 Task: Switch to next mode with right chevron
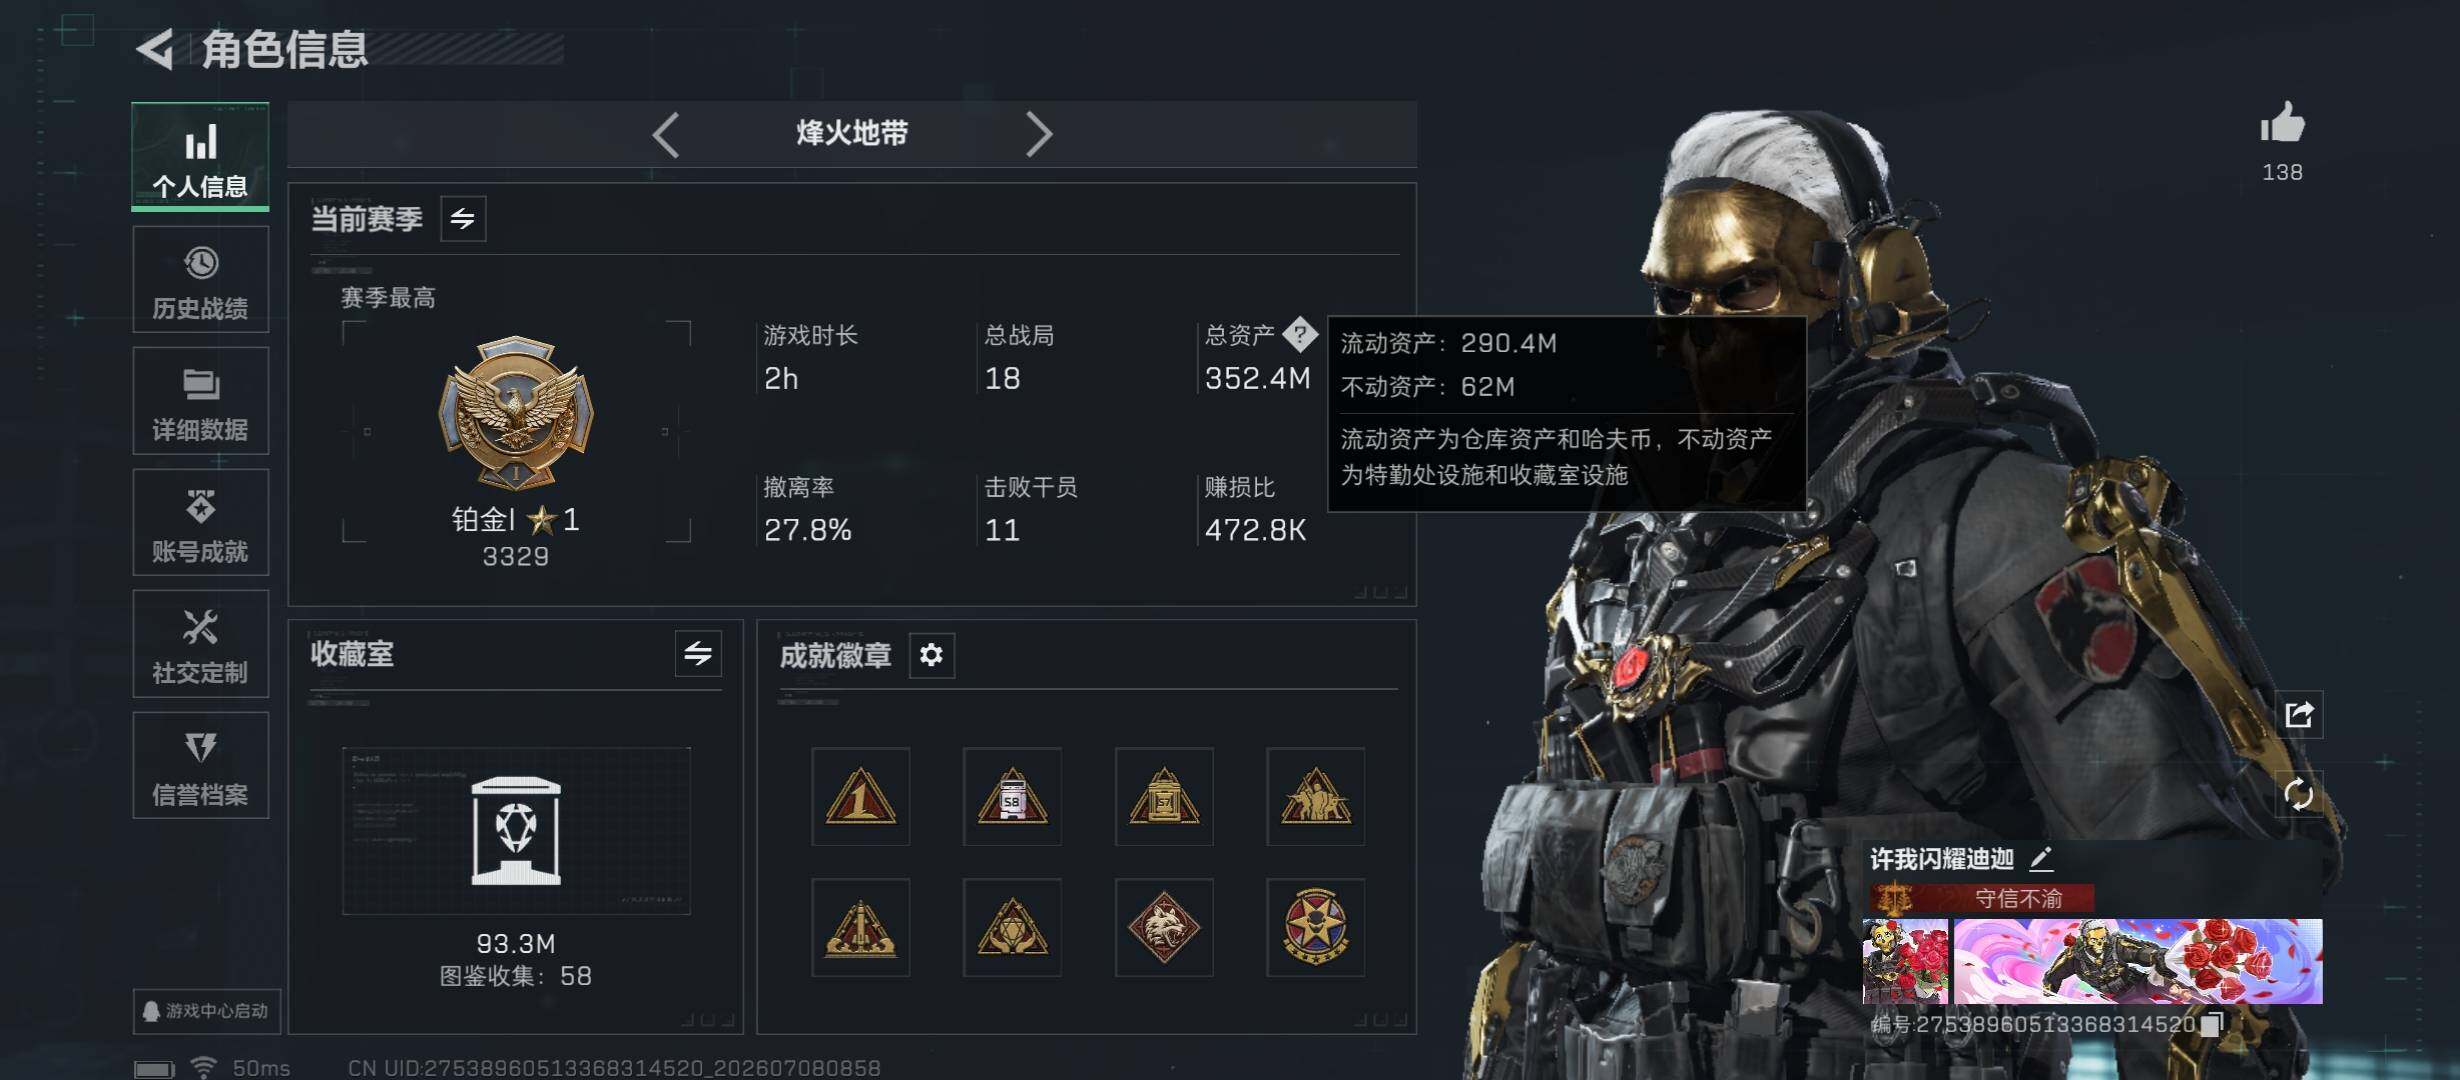coord(1039,134)
